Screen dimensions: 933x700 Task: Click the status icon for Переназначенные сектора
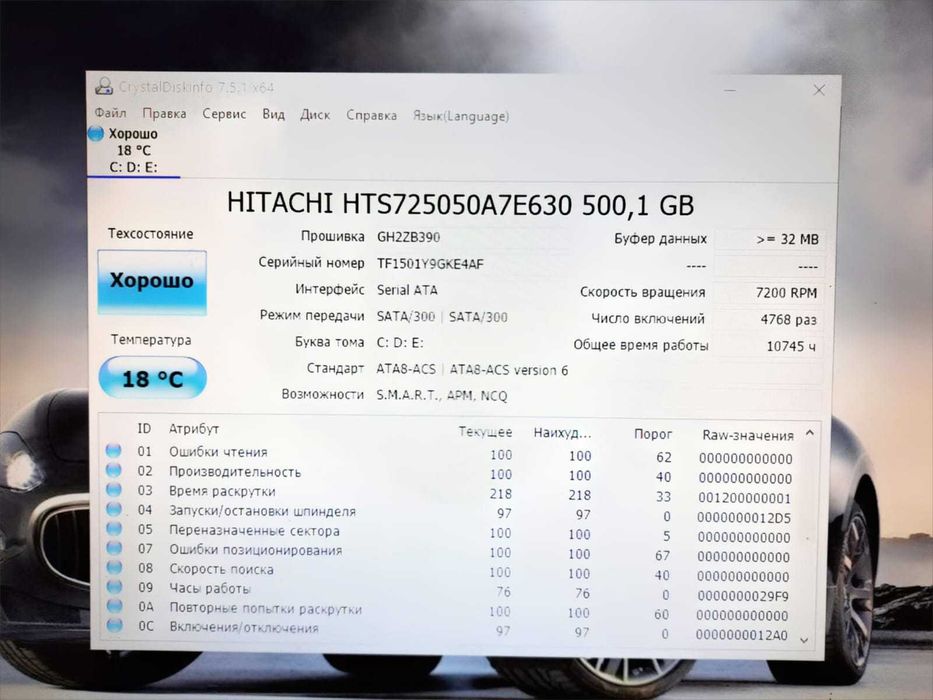pyautogui.click(x=114, y=529)
